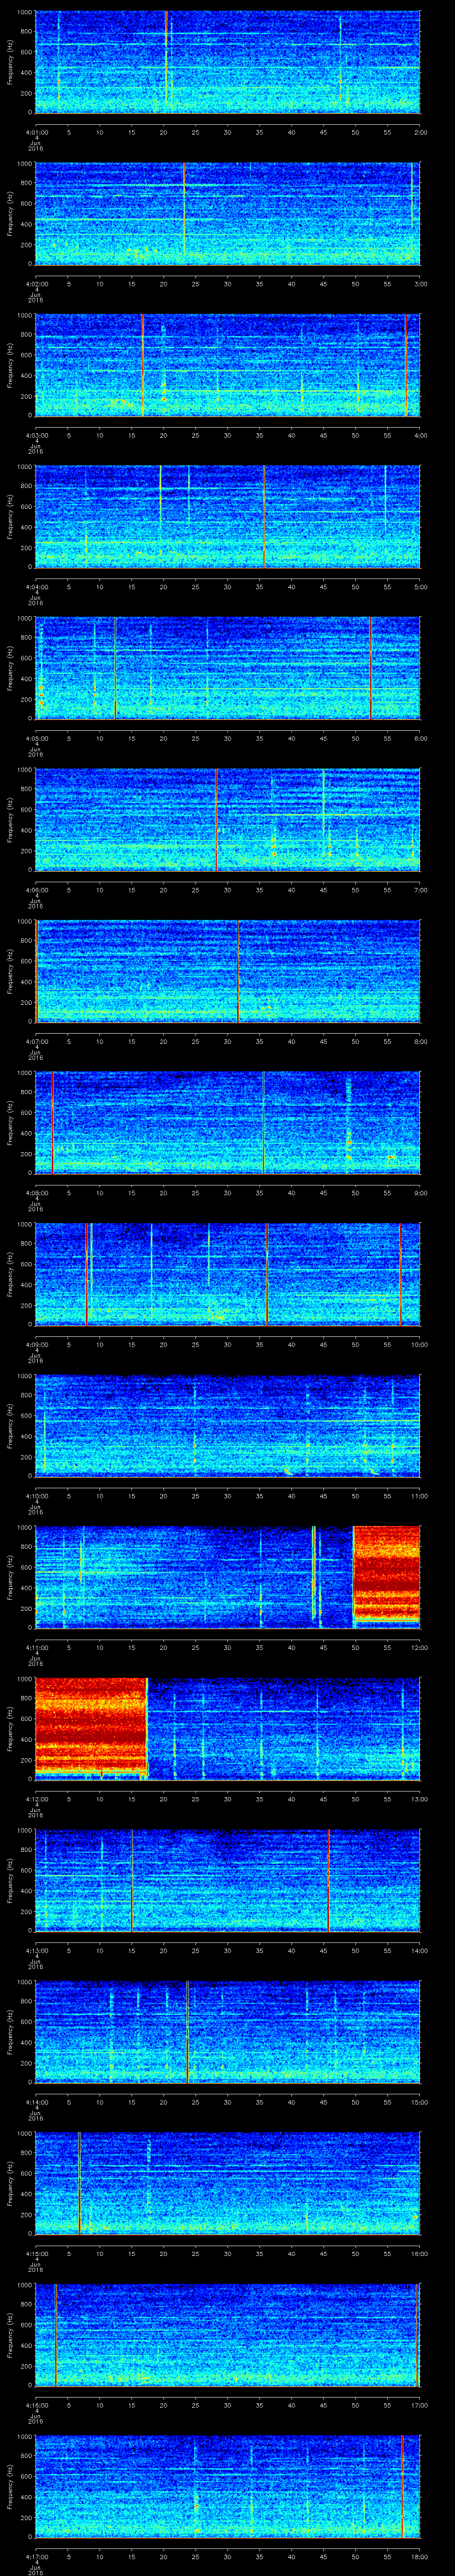Click the '2:00' end time label
455x2576 pixels.
point(420,131)
